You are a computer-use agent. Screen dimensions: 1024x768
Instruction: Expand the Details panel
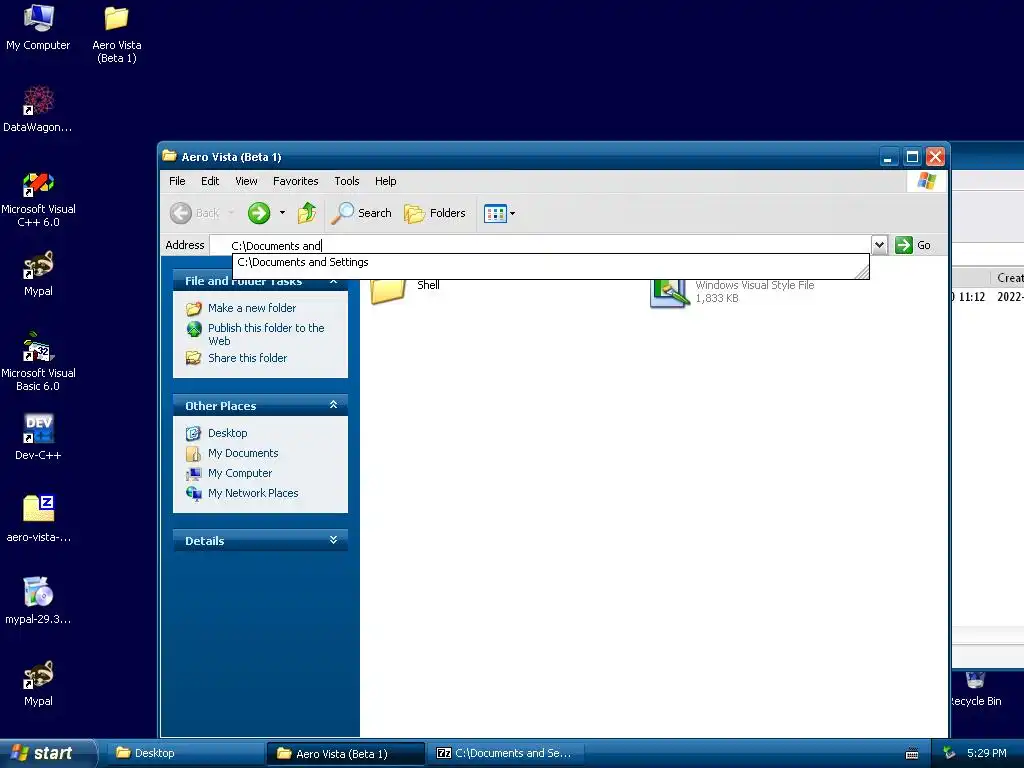tap(333, 540)
